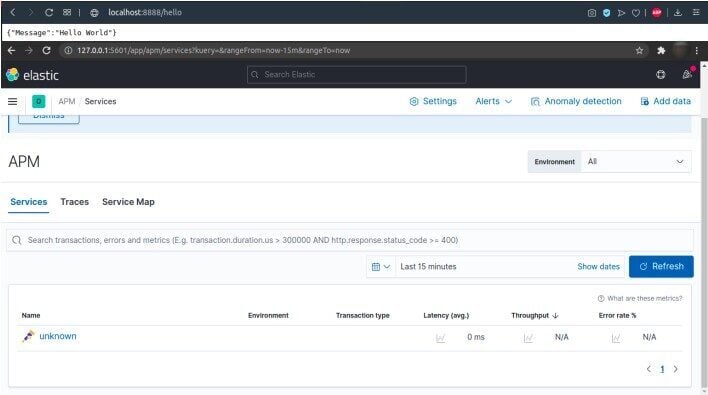Open APM Settings
Image resolution: width=708 pixels, height=395 pixels.
[433, 102]
